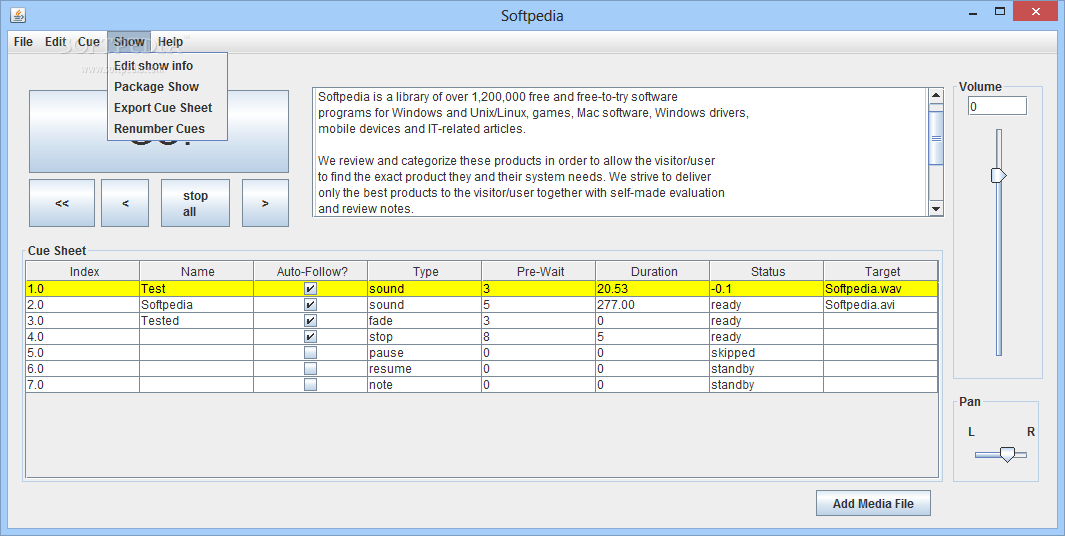This screenshot has width=1065, height=536.
Task: Click the description scrollbar up arrow
Action: pyautogui.click(x=936, y=96)
